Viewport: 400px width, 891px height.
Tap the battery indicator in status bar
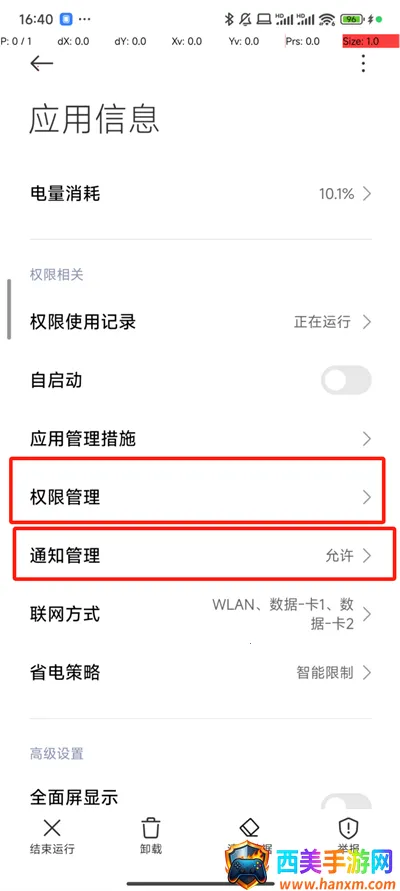coord(352,19)
